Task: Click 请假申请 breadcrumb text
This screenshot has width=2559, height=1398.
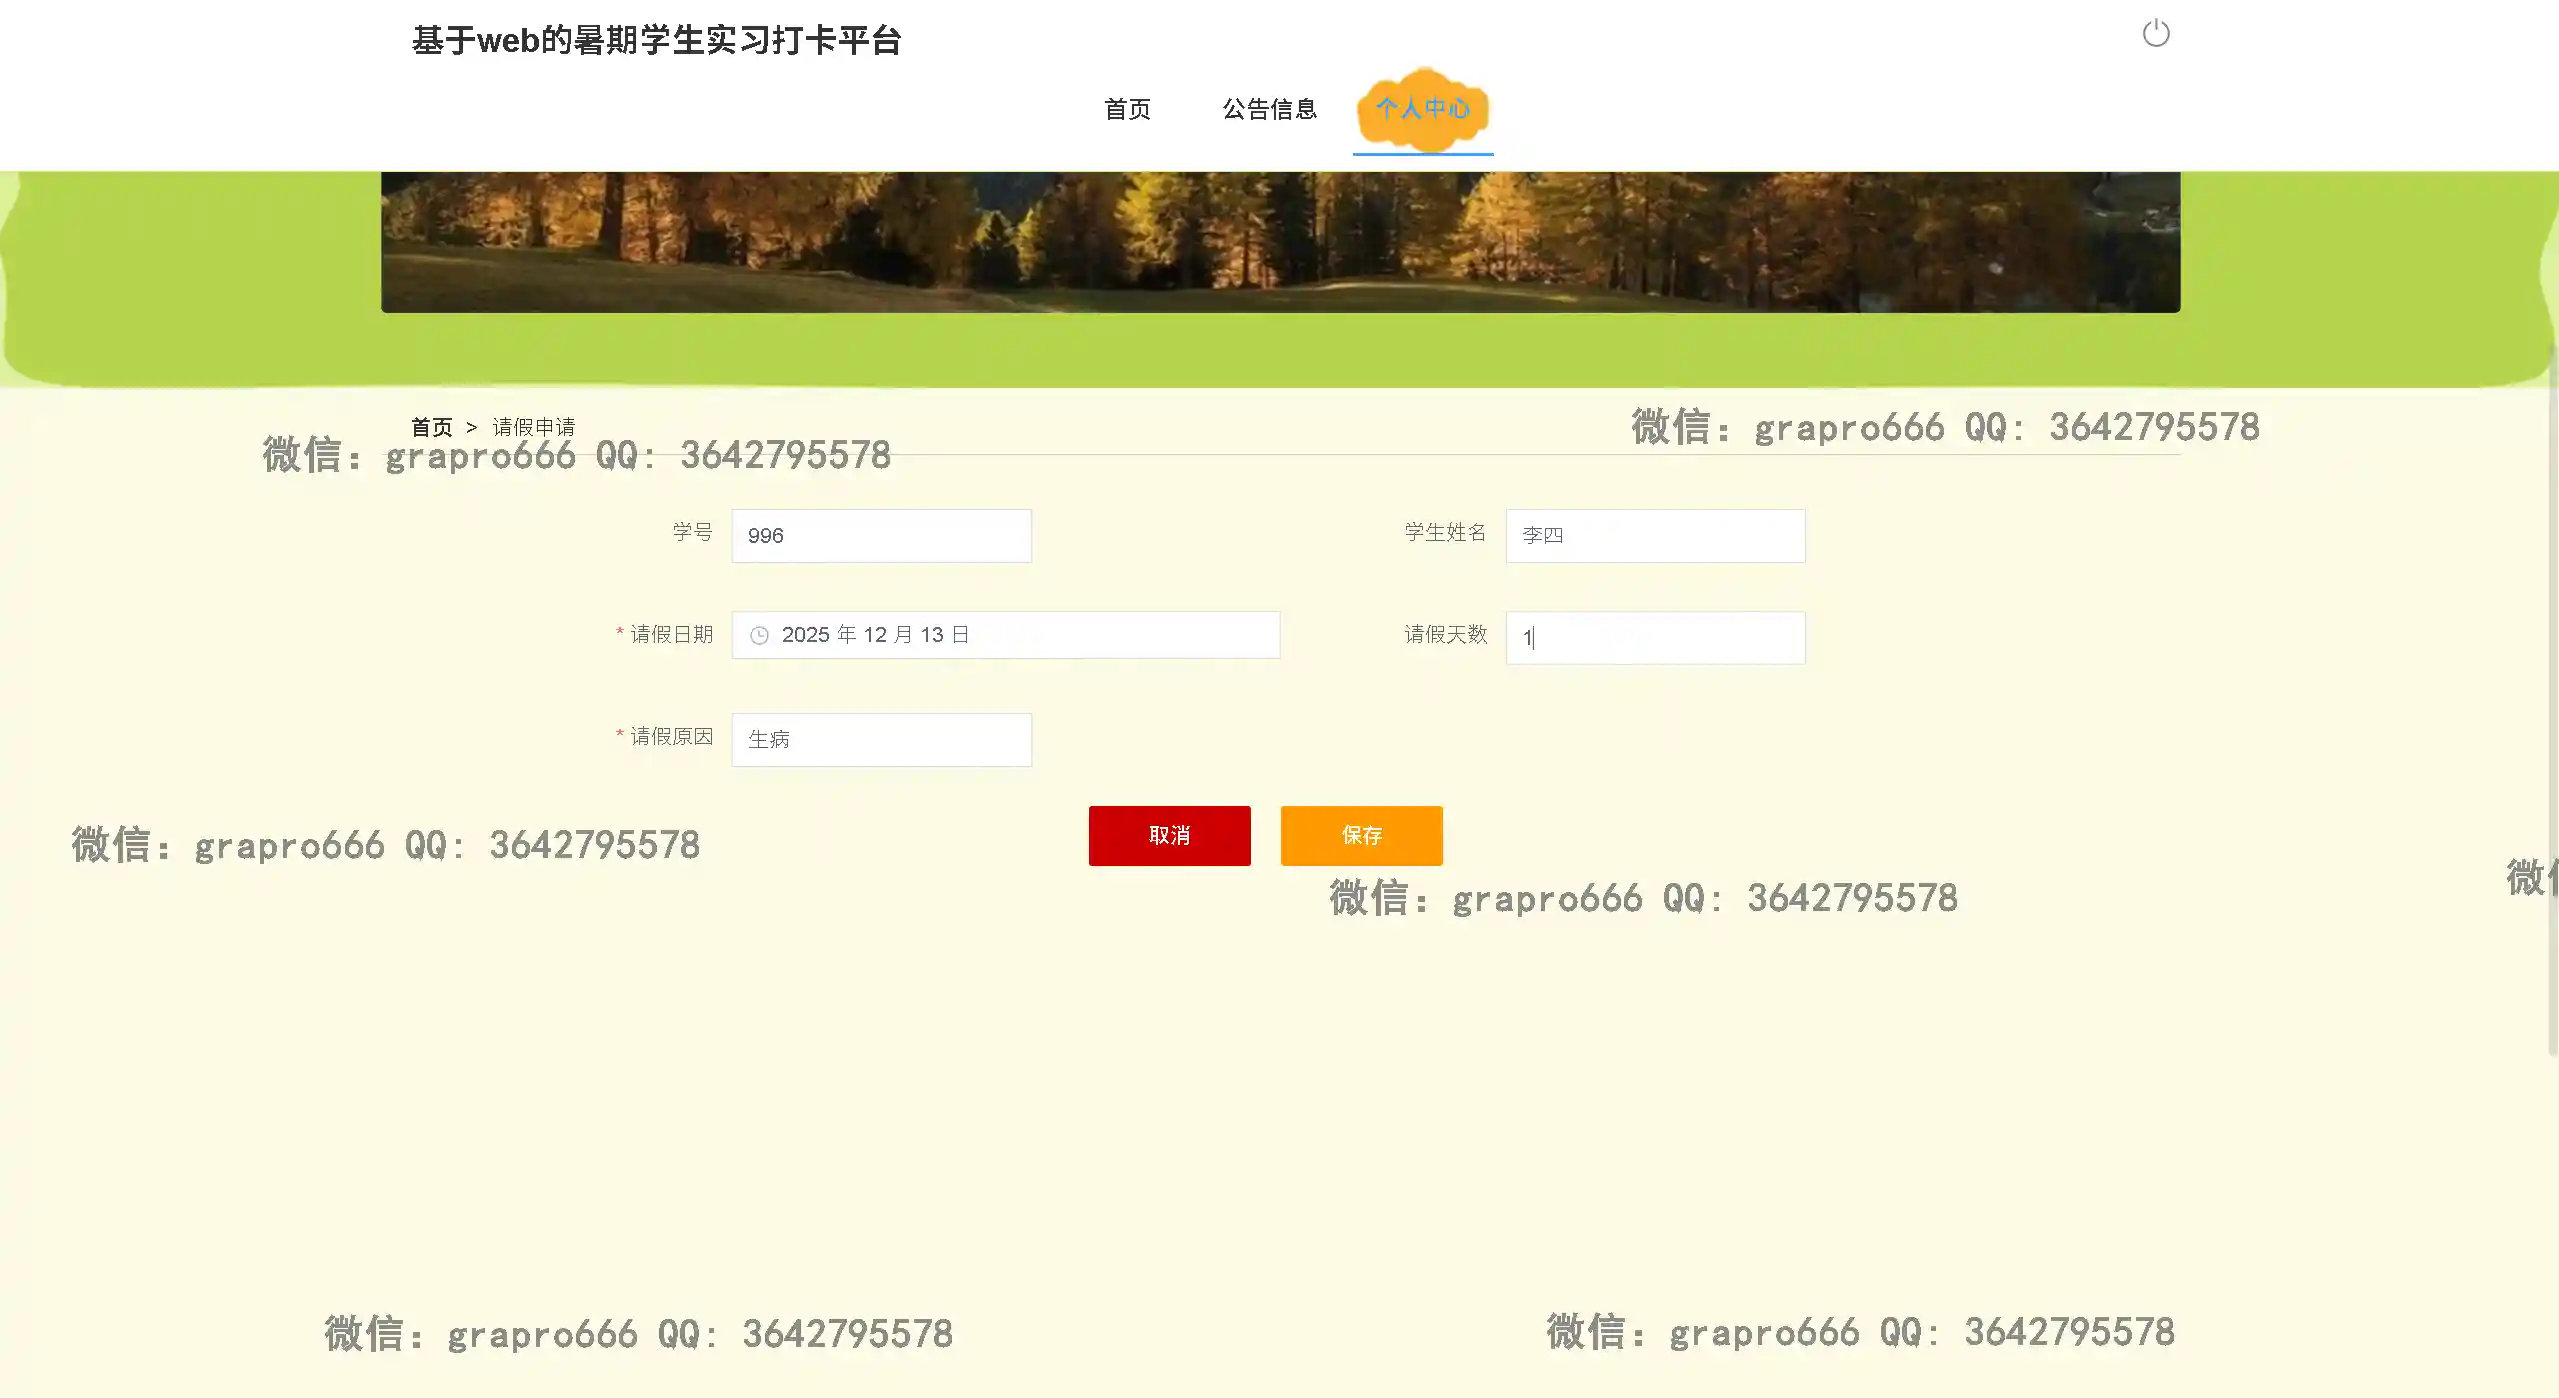Action: point(533,427)
